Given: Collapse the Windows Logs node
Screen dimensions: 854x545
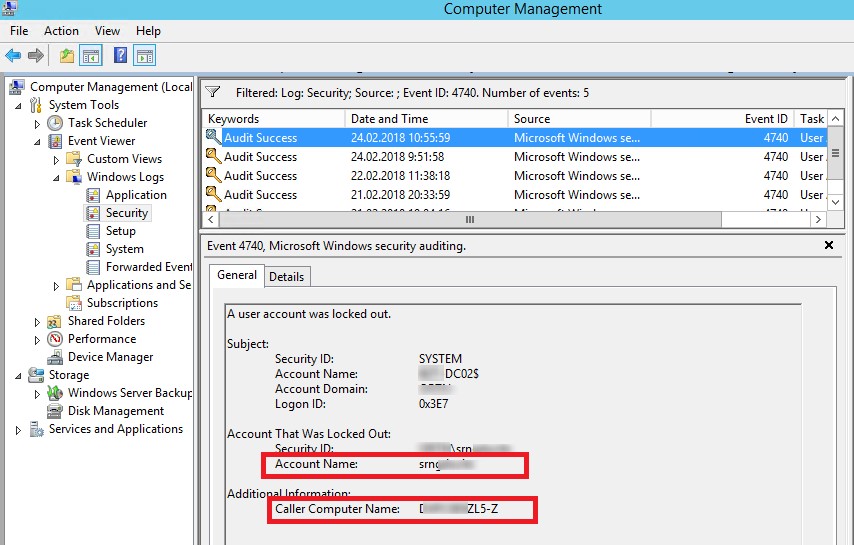Looking at the screenshot, I should (x=56, y=177).
